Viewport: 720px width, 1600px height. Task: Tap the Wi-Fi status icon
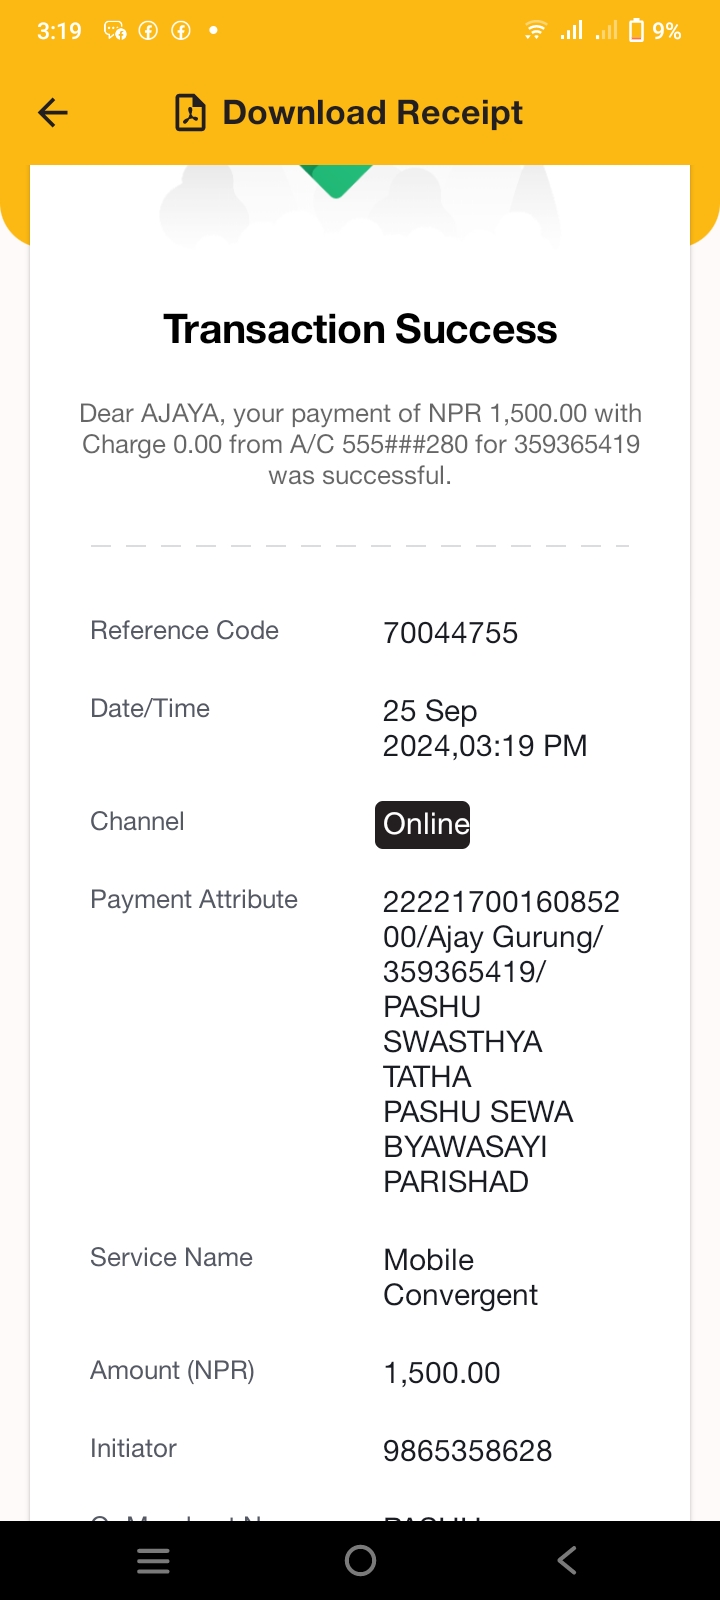point(536,31)
